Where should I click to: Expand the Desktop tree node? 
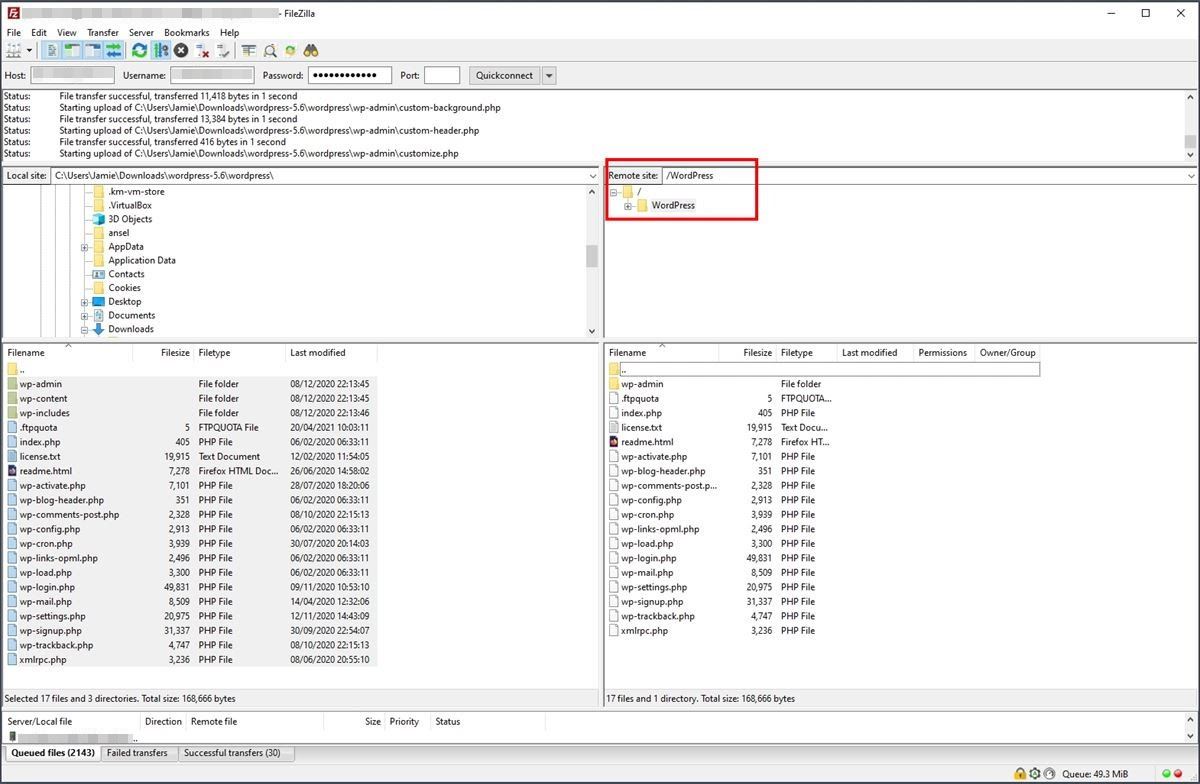point(85,302)
